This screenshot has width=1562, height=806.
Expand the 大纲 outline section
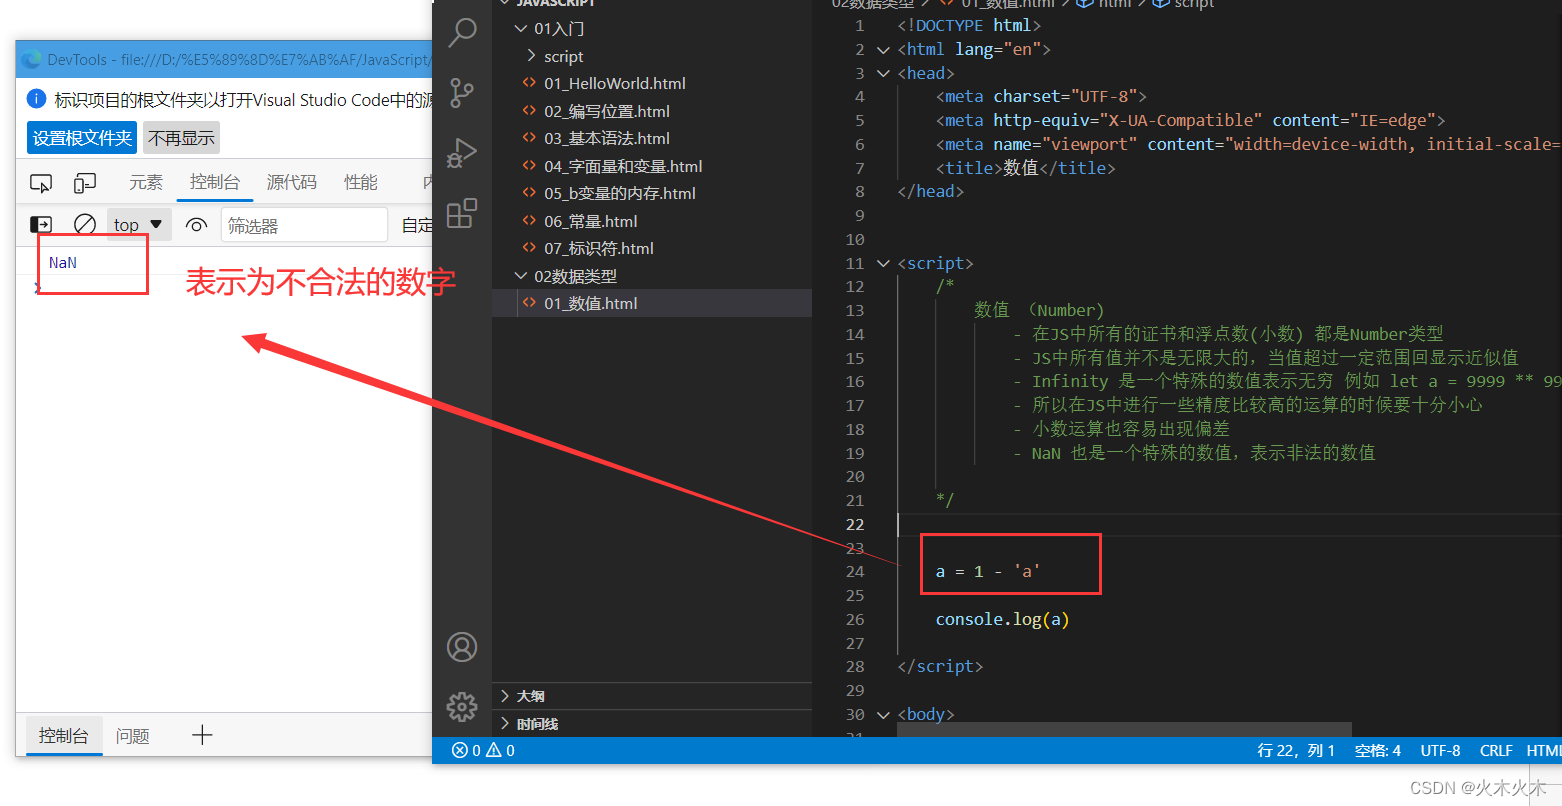tap(652, 696)
